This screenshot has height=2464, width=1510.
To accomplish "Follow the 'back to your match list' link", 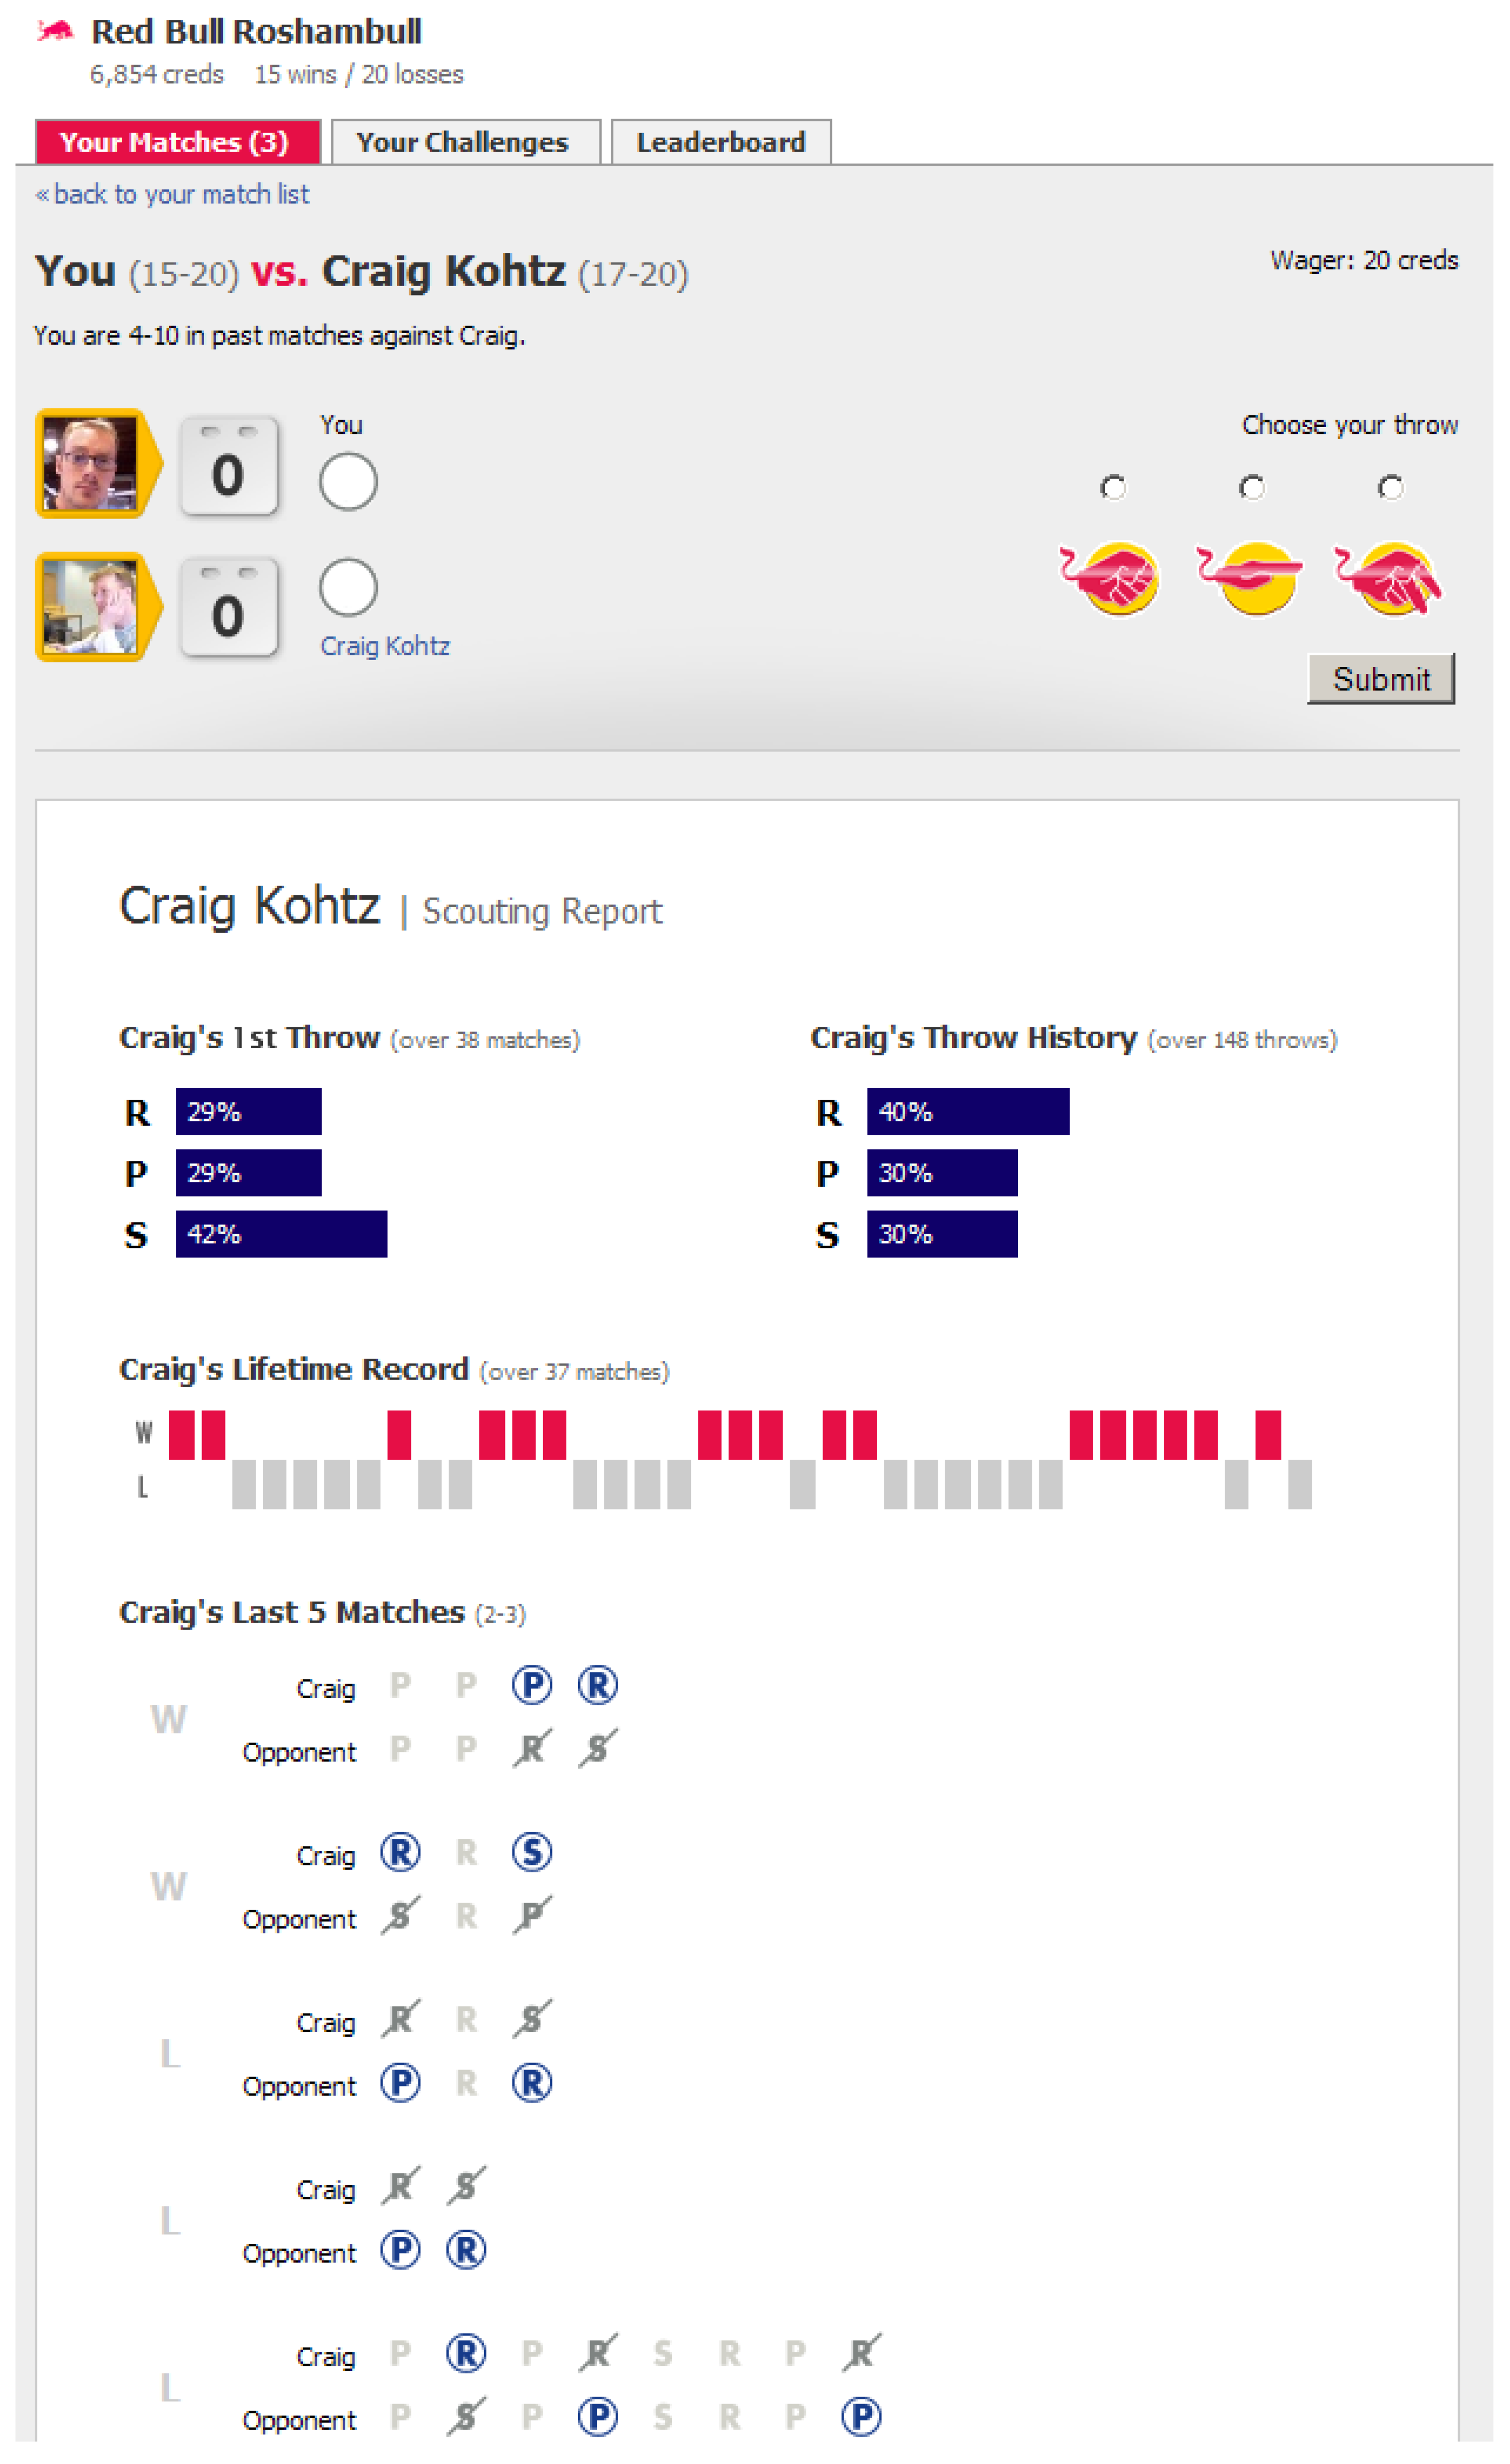I will tap(180, 194).
